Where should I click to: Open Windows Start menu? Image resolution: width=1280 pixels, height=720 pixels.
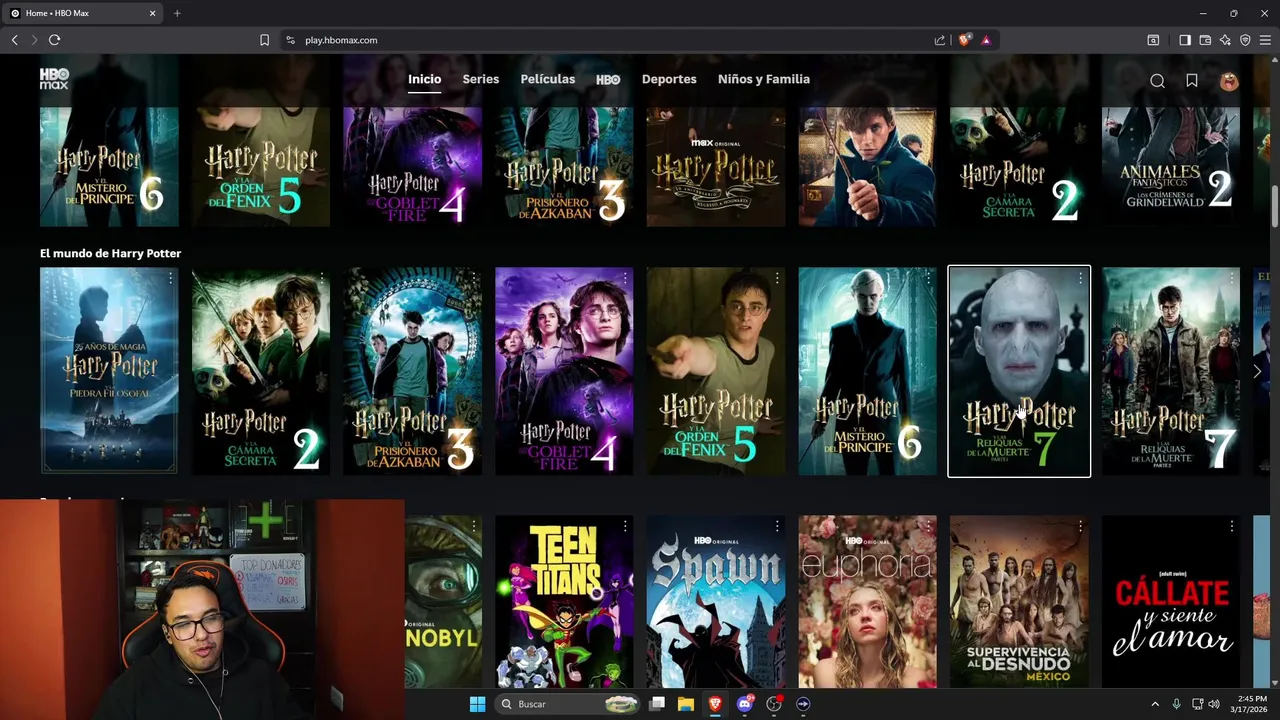click(477, 704)
